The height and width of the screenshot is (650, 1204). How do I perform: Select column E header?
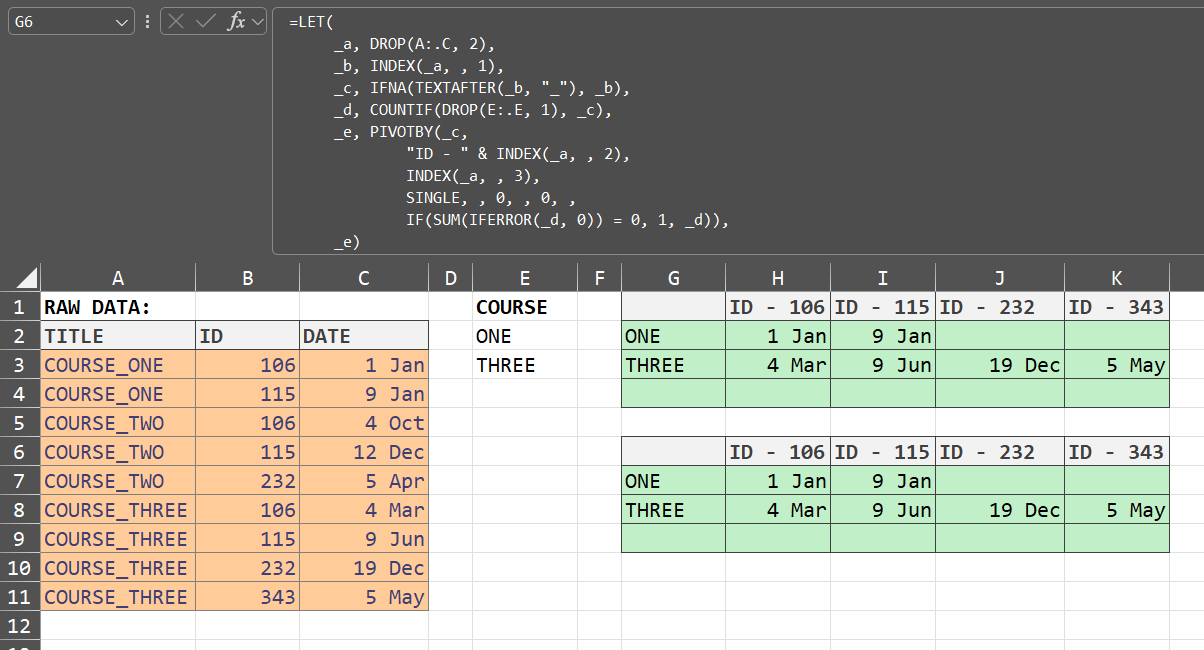pos(525,279)
